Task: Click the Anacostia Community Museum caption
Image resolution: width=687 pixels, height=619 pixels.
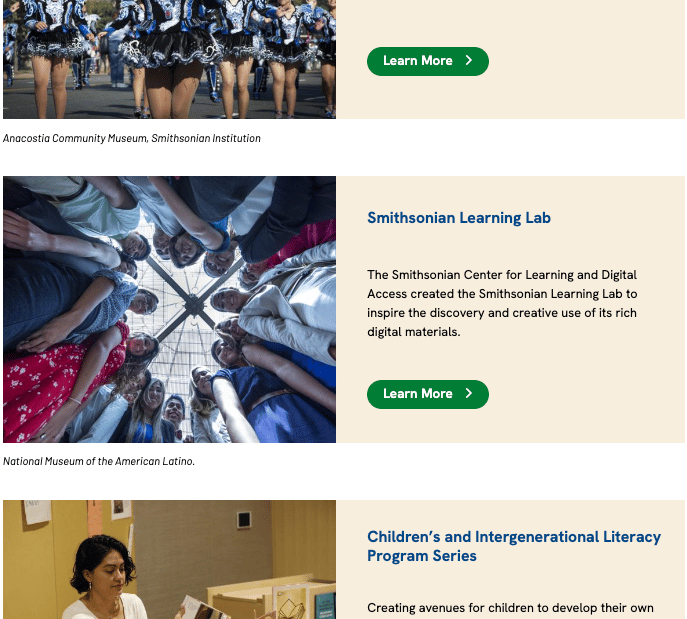Action: [132, 138]
